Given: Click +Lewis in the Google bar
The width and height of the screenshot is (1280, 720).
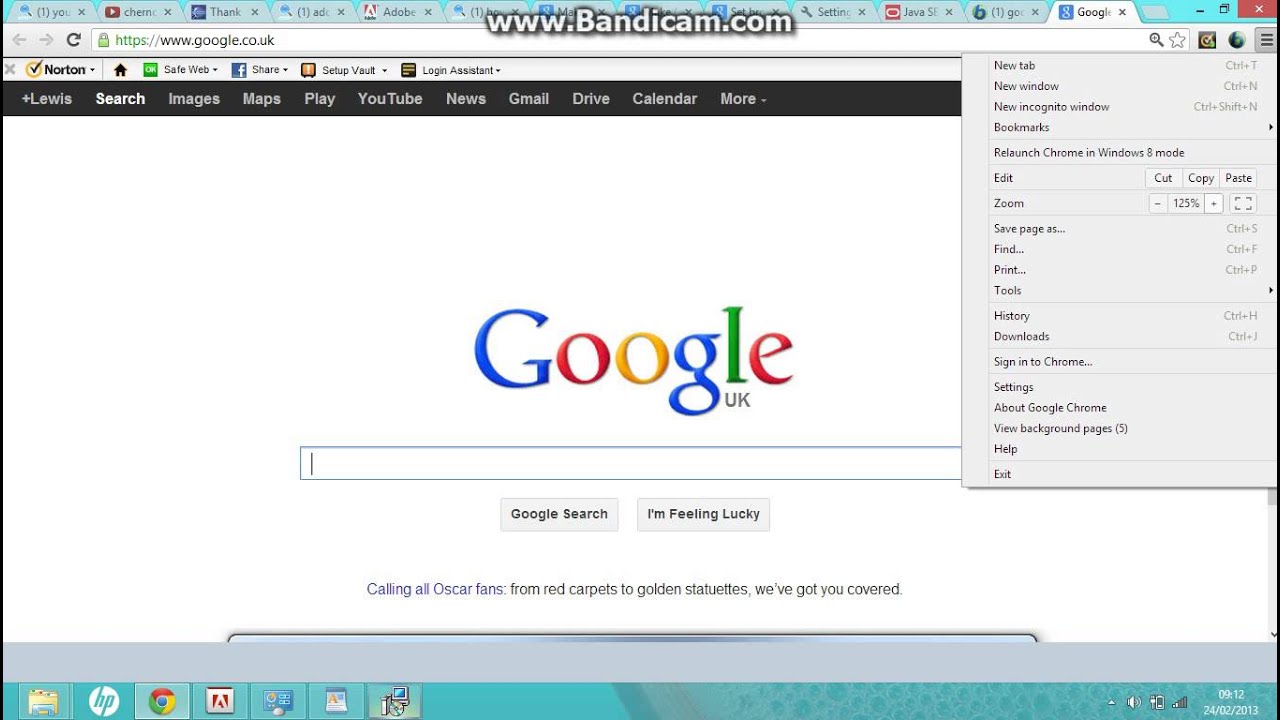Looking at the screenshot, I should tap(47, 99).
